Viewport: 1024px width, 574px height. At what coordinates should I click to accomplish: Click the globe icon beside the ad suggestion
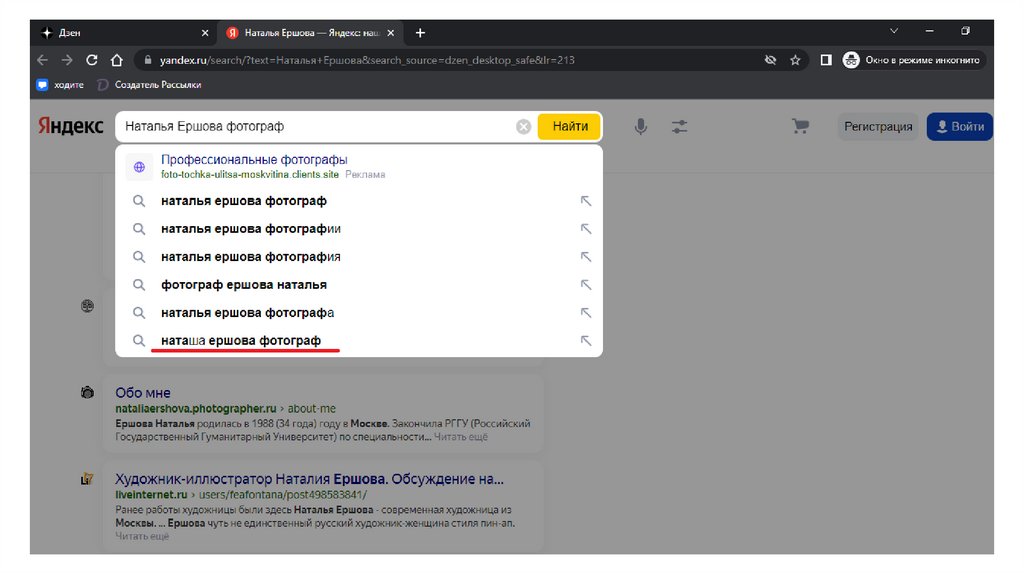pyautogui.click(x=139, y=167)
